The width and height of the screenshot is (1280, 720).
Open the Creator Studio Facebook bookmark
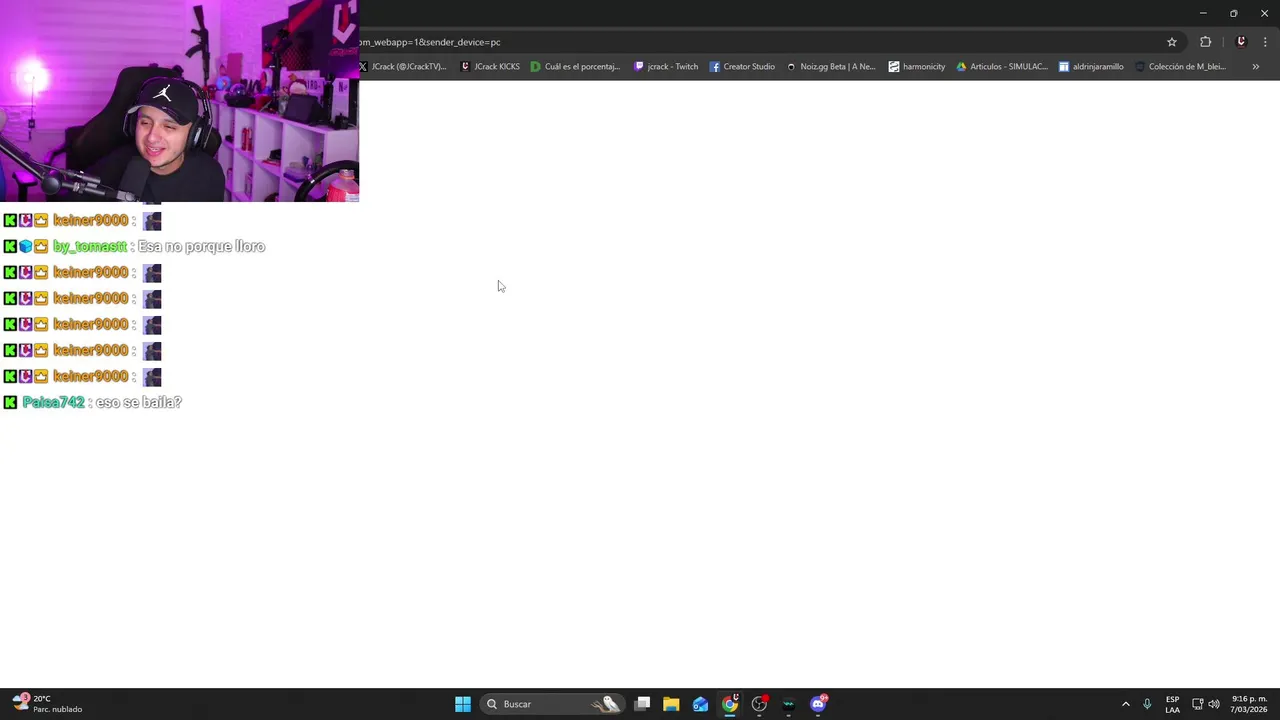pos(742,67)
